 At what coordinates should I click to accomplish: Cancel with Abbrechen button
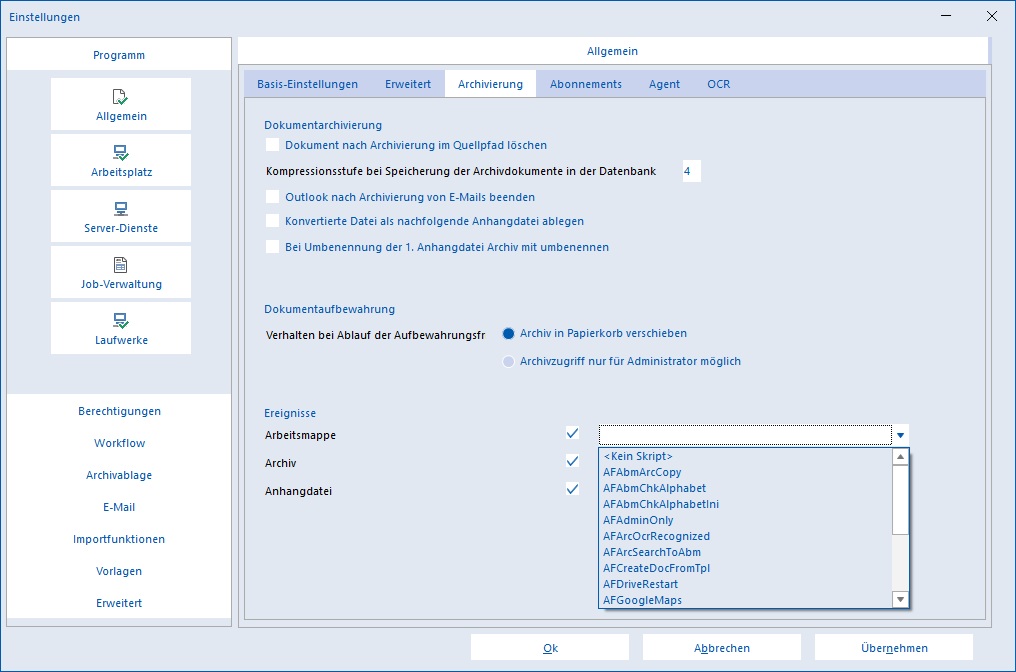click(722, 647)
